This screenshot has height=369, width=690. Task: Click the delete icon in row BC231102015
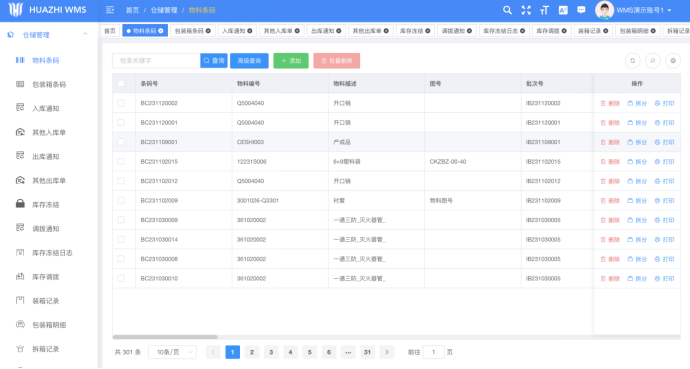coord(610,162)
